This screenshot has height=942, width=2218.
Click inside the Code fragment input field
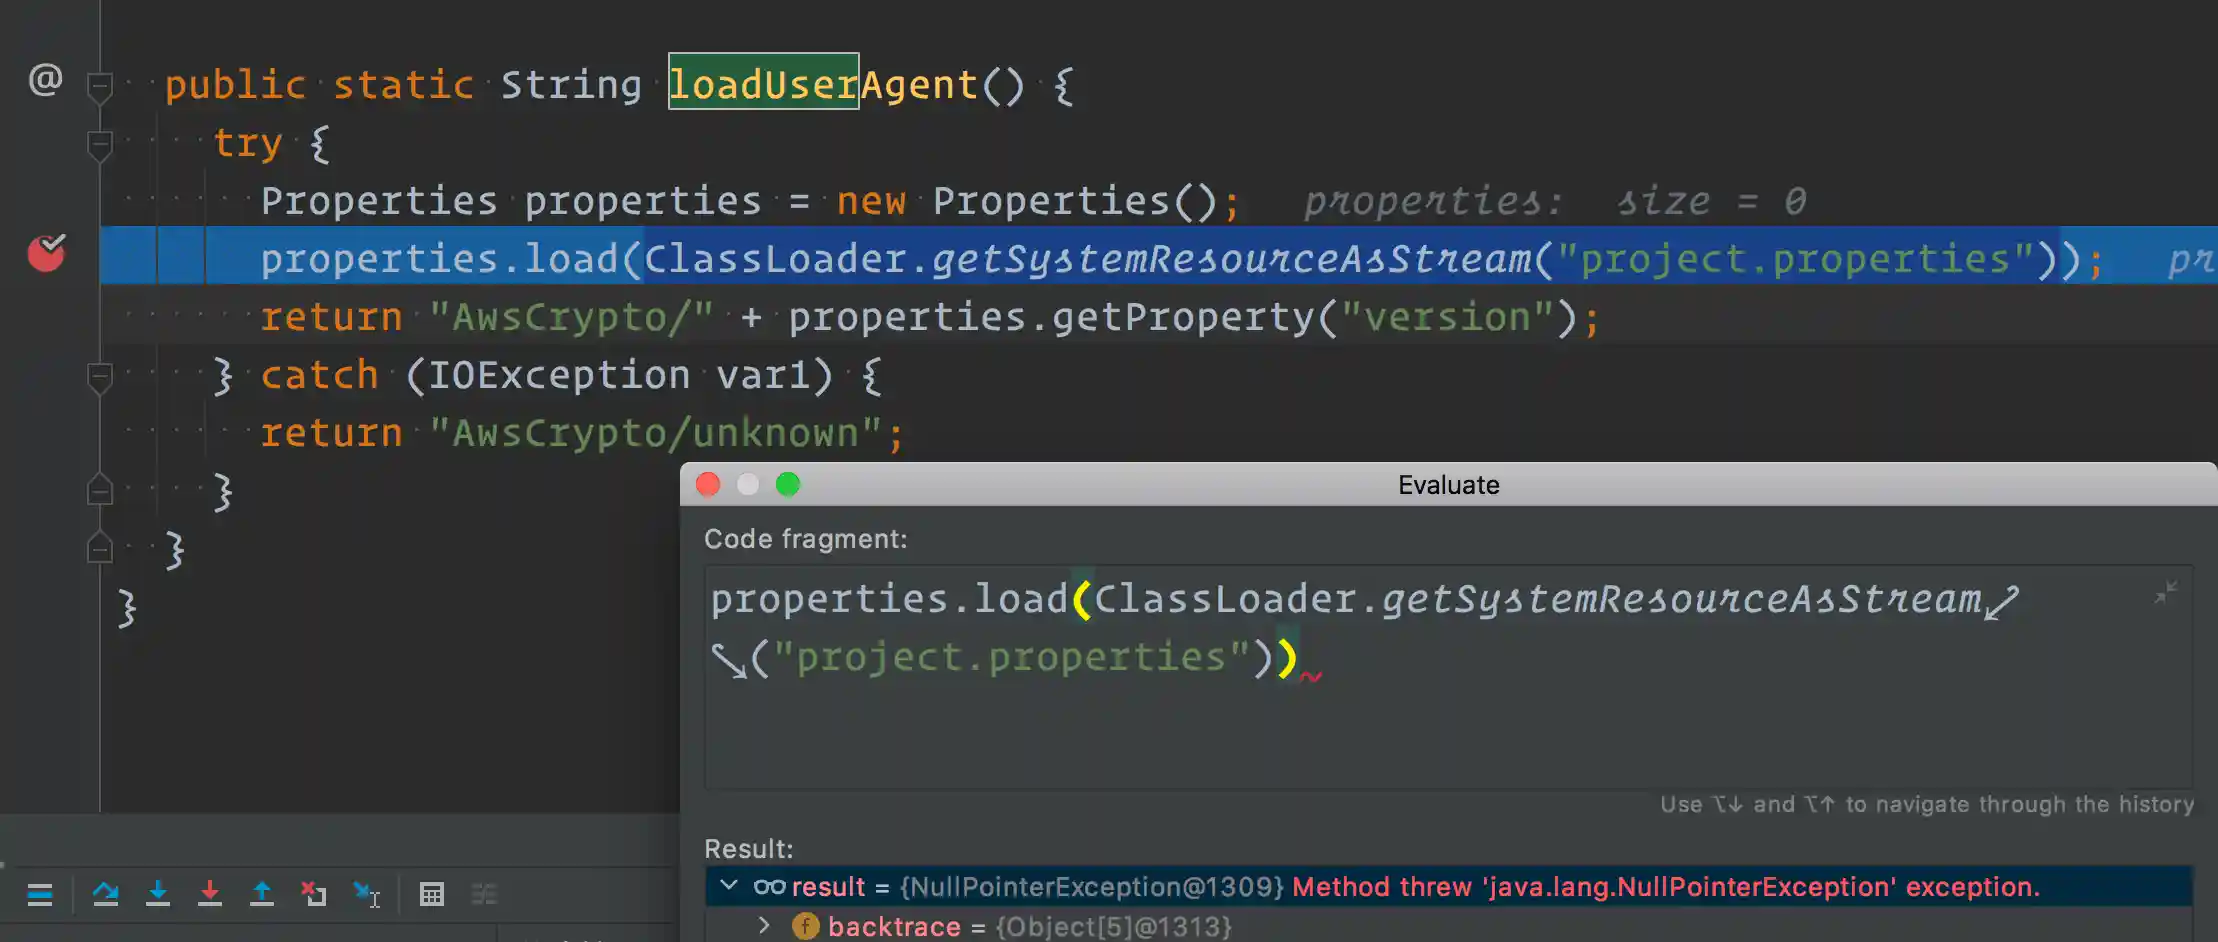pyautogui.click(x=1448, y=677)
